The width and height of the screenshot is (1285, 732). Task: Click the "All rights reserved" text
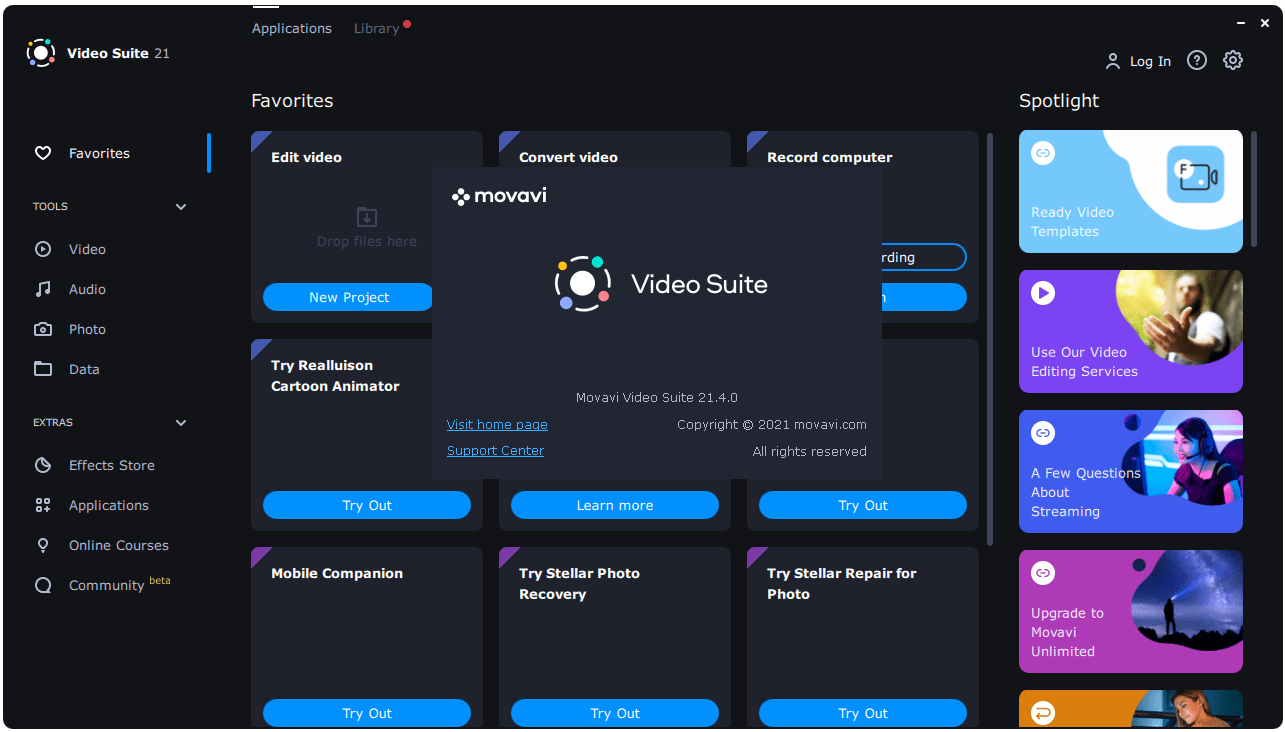coord(810,451)
